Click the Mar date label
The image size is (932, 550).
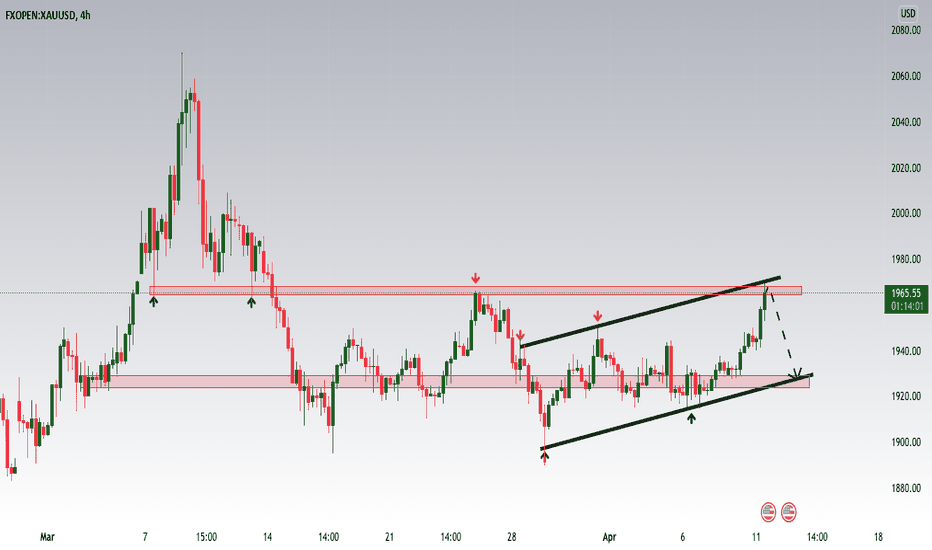coord(47,537)
